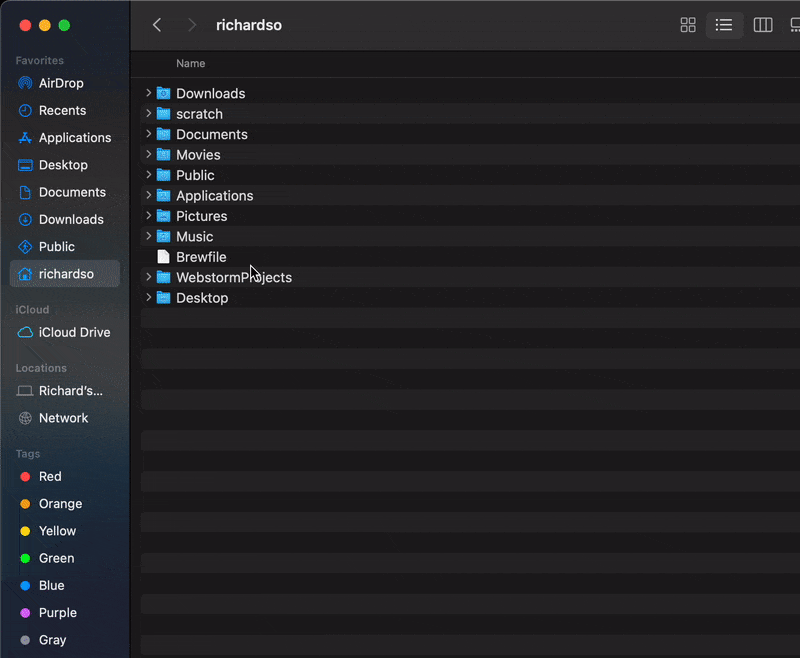800x658 pixels.
Task: Open Desktop in sidebar favorites
Action: [64, 165]
